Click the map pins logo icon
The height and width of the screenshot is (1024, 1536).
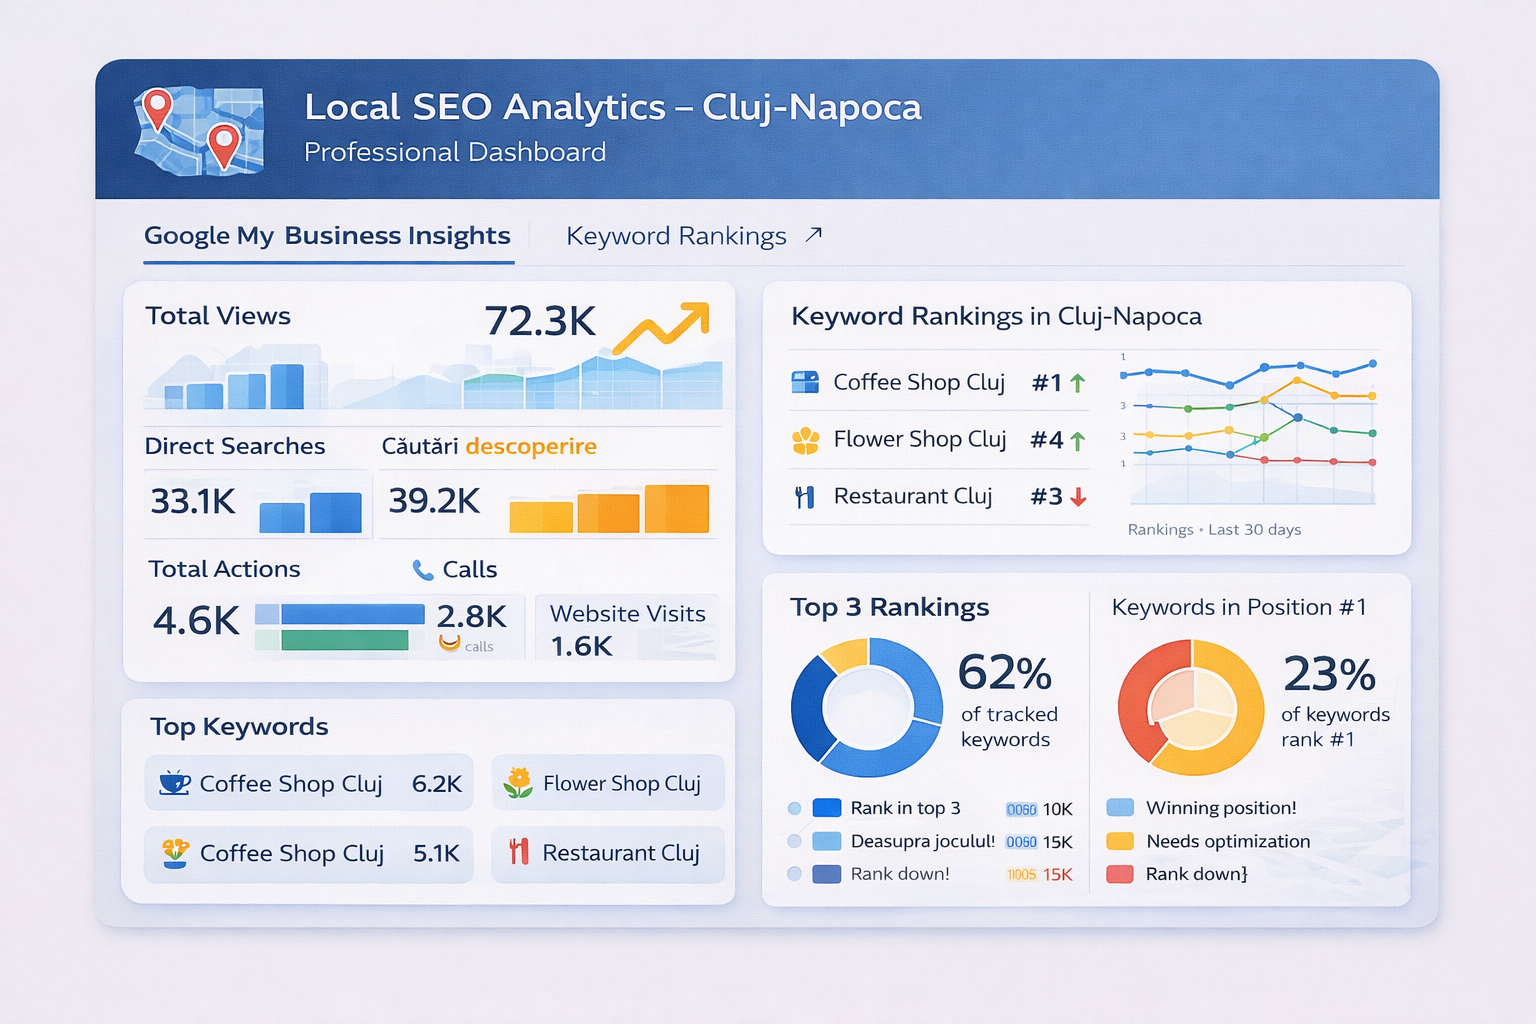tap(199, 131)
